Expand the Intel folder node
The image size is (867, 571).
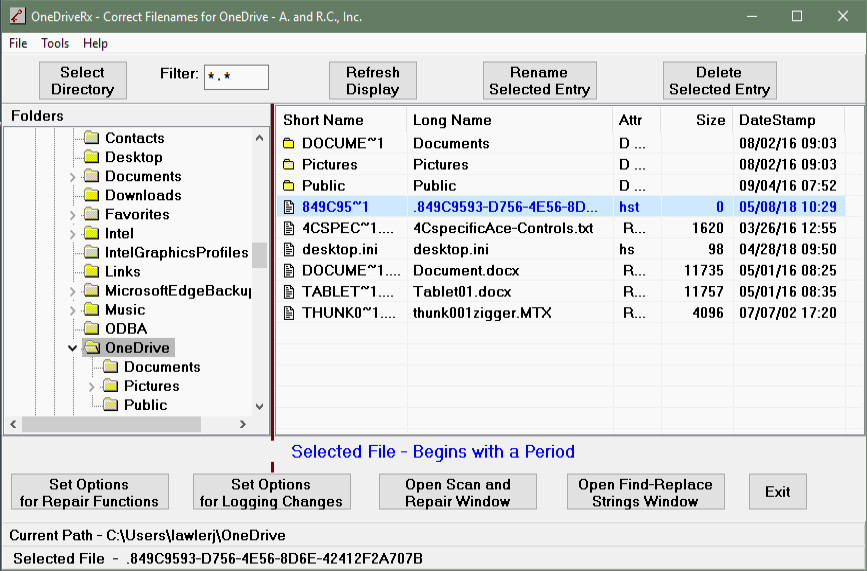click(72, 234)
